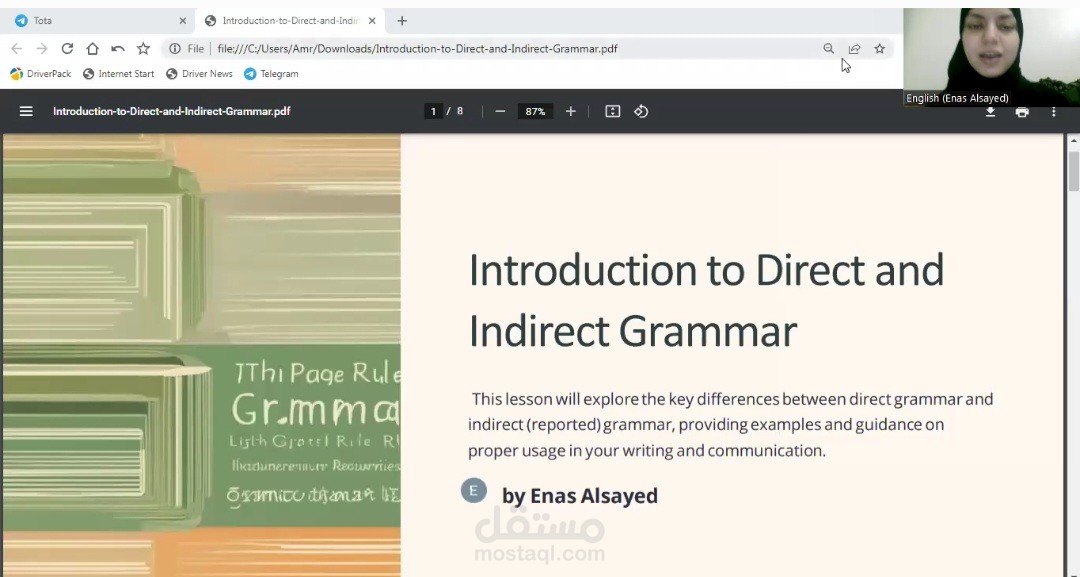This screenshot has width=1080, height=577.
Task: Click the book cover illustration
Action: (x=201, y=355)
